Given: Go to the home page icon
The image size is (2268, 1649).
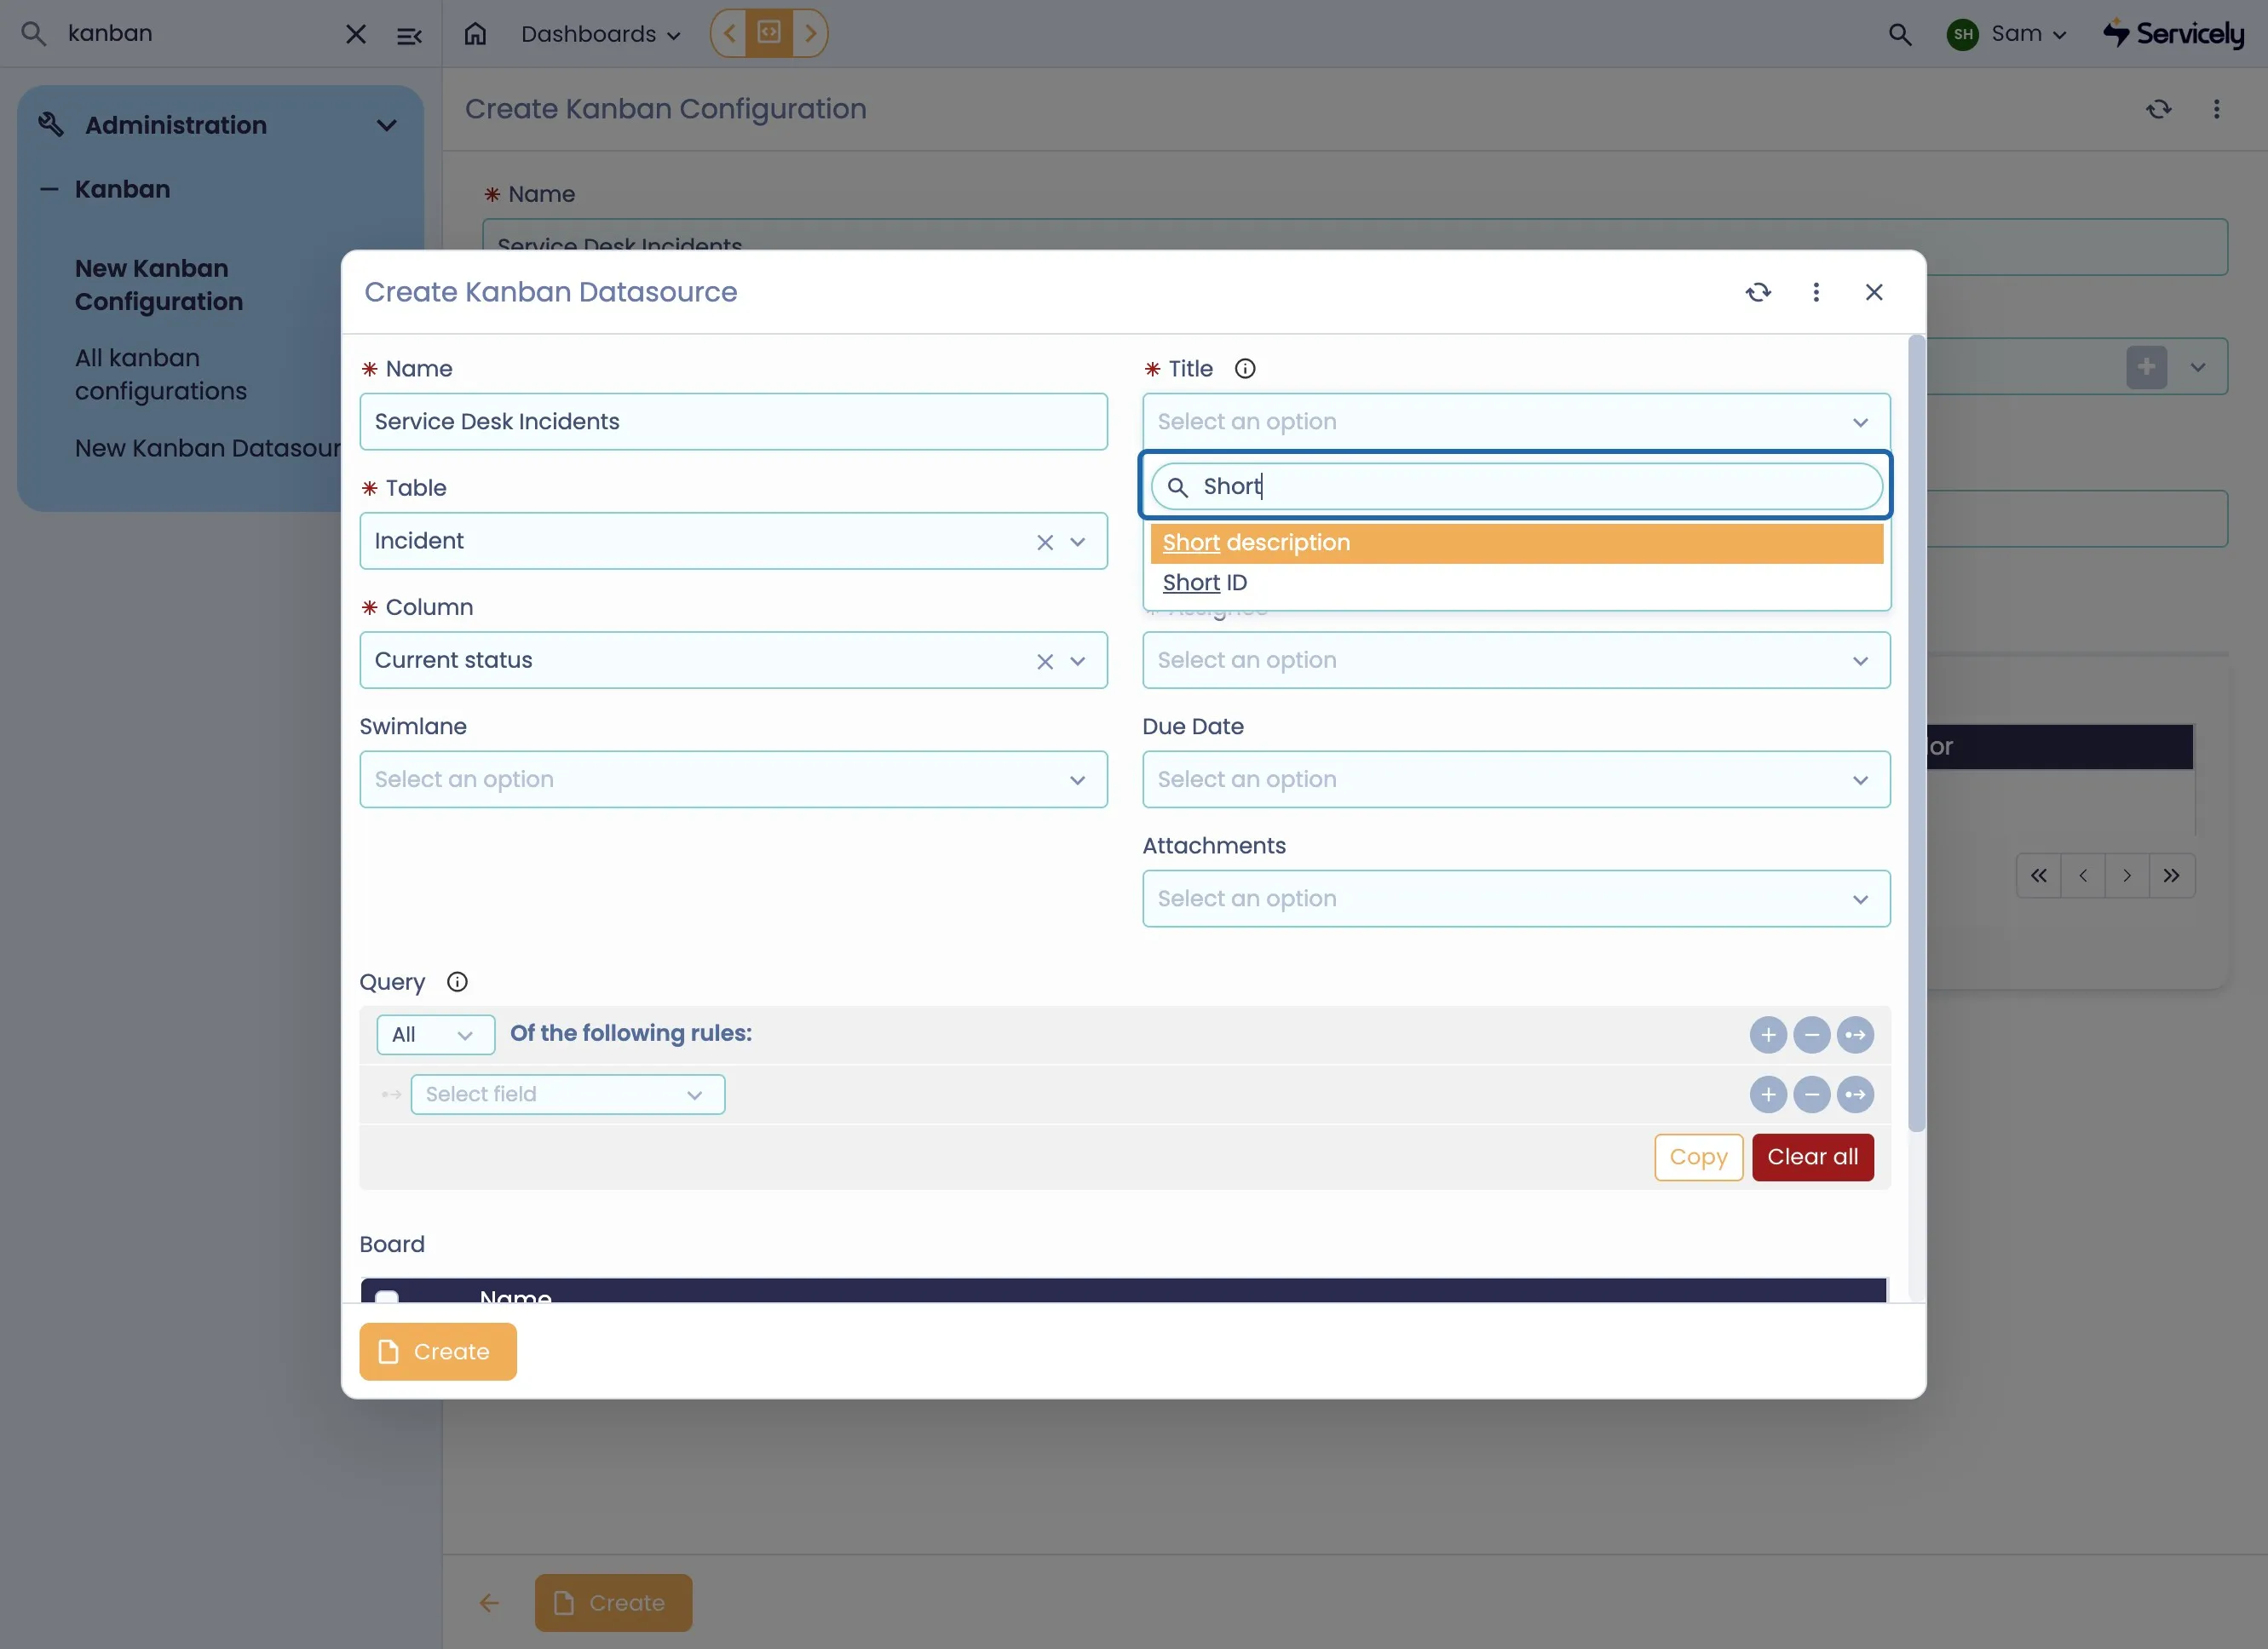Looking at the screenshot, I should pos(475,34).
